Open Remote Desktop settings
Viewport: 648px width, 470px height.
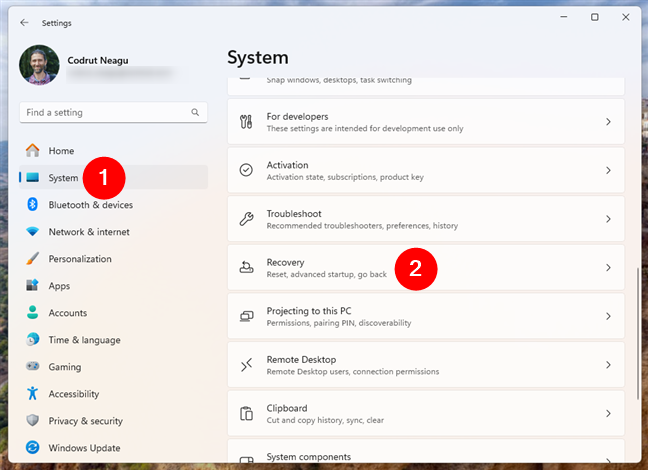[426, 365]
